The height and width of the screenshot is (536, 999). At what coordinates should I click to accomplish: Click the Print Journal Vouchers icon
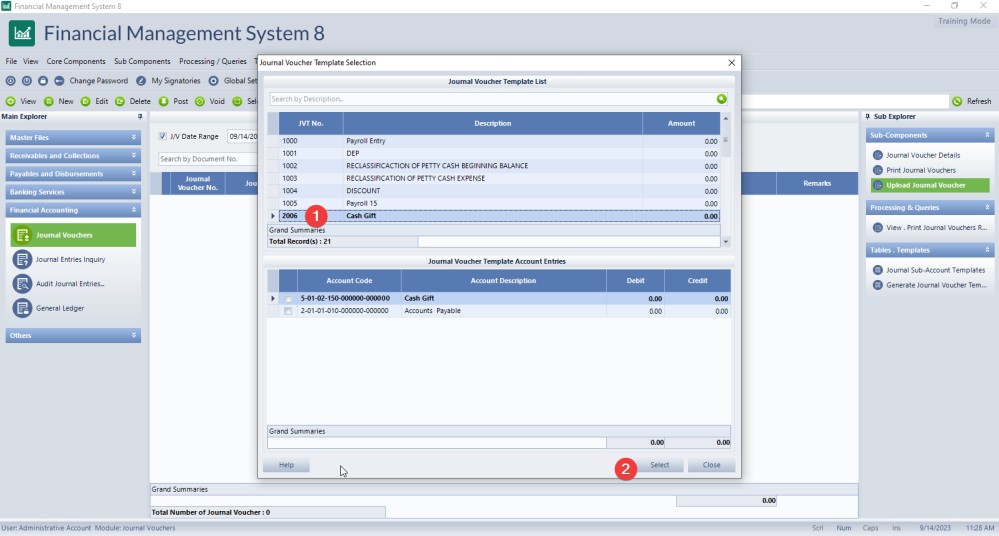tap(878, 170)
